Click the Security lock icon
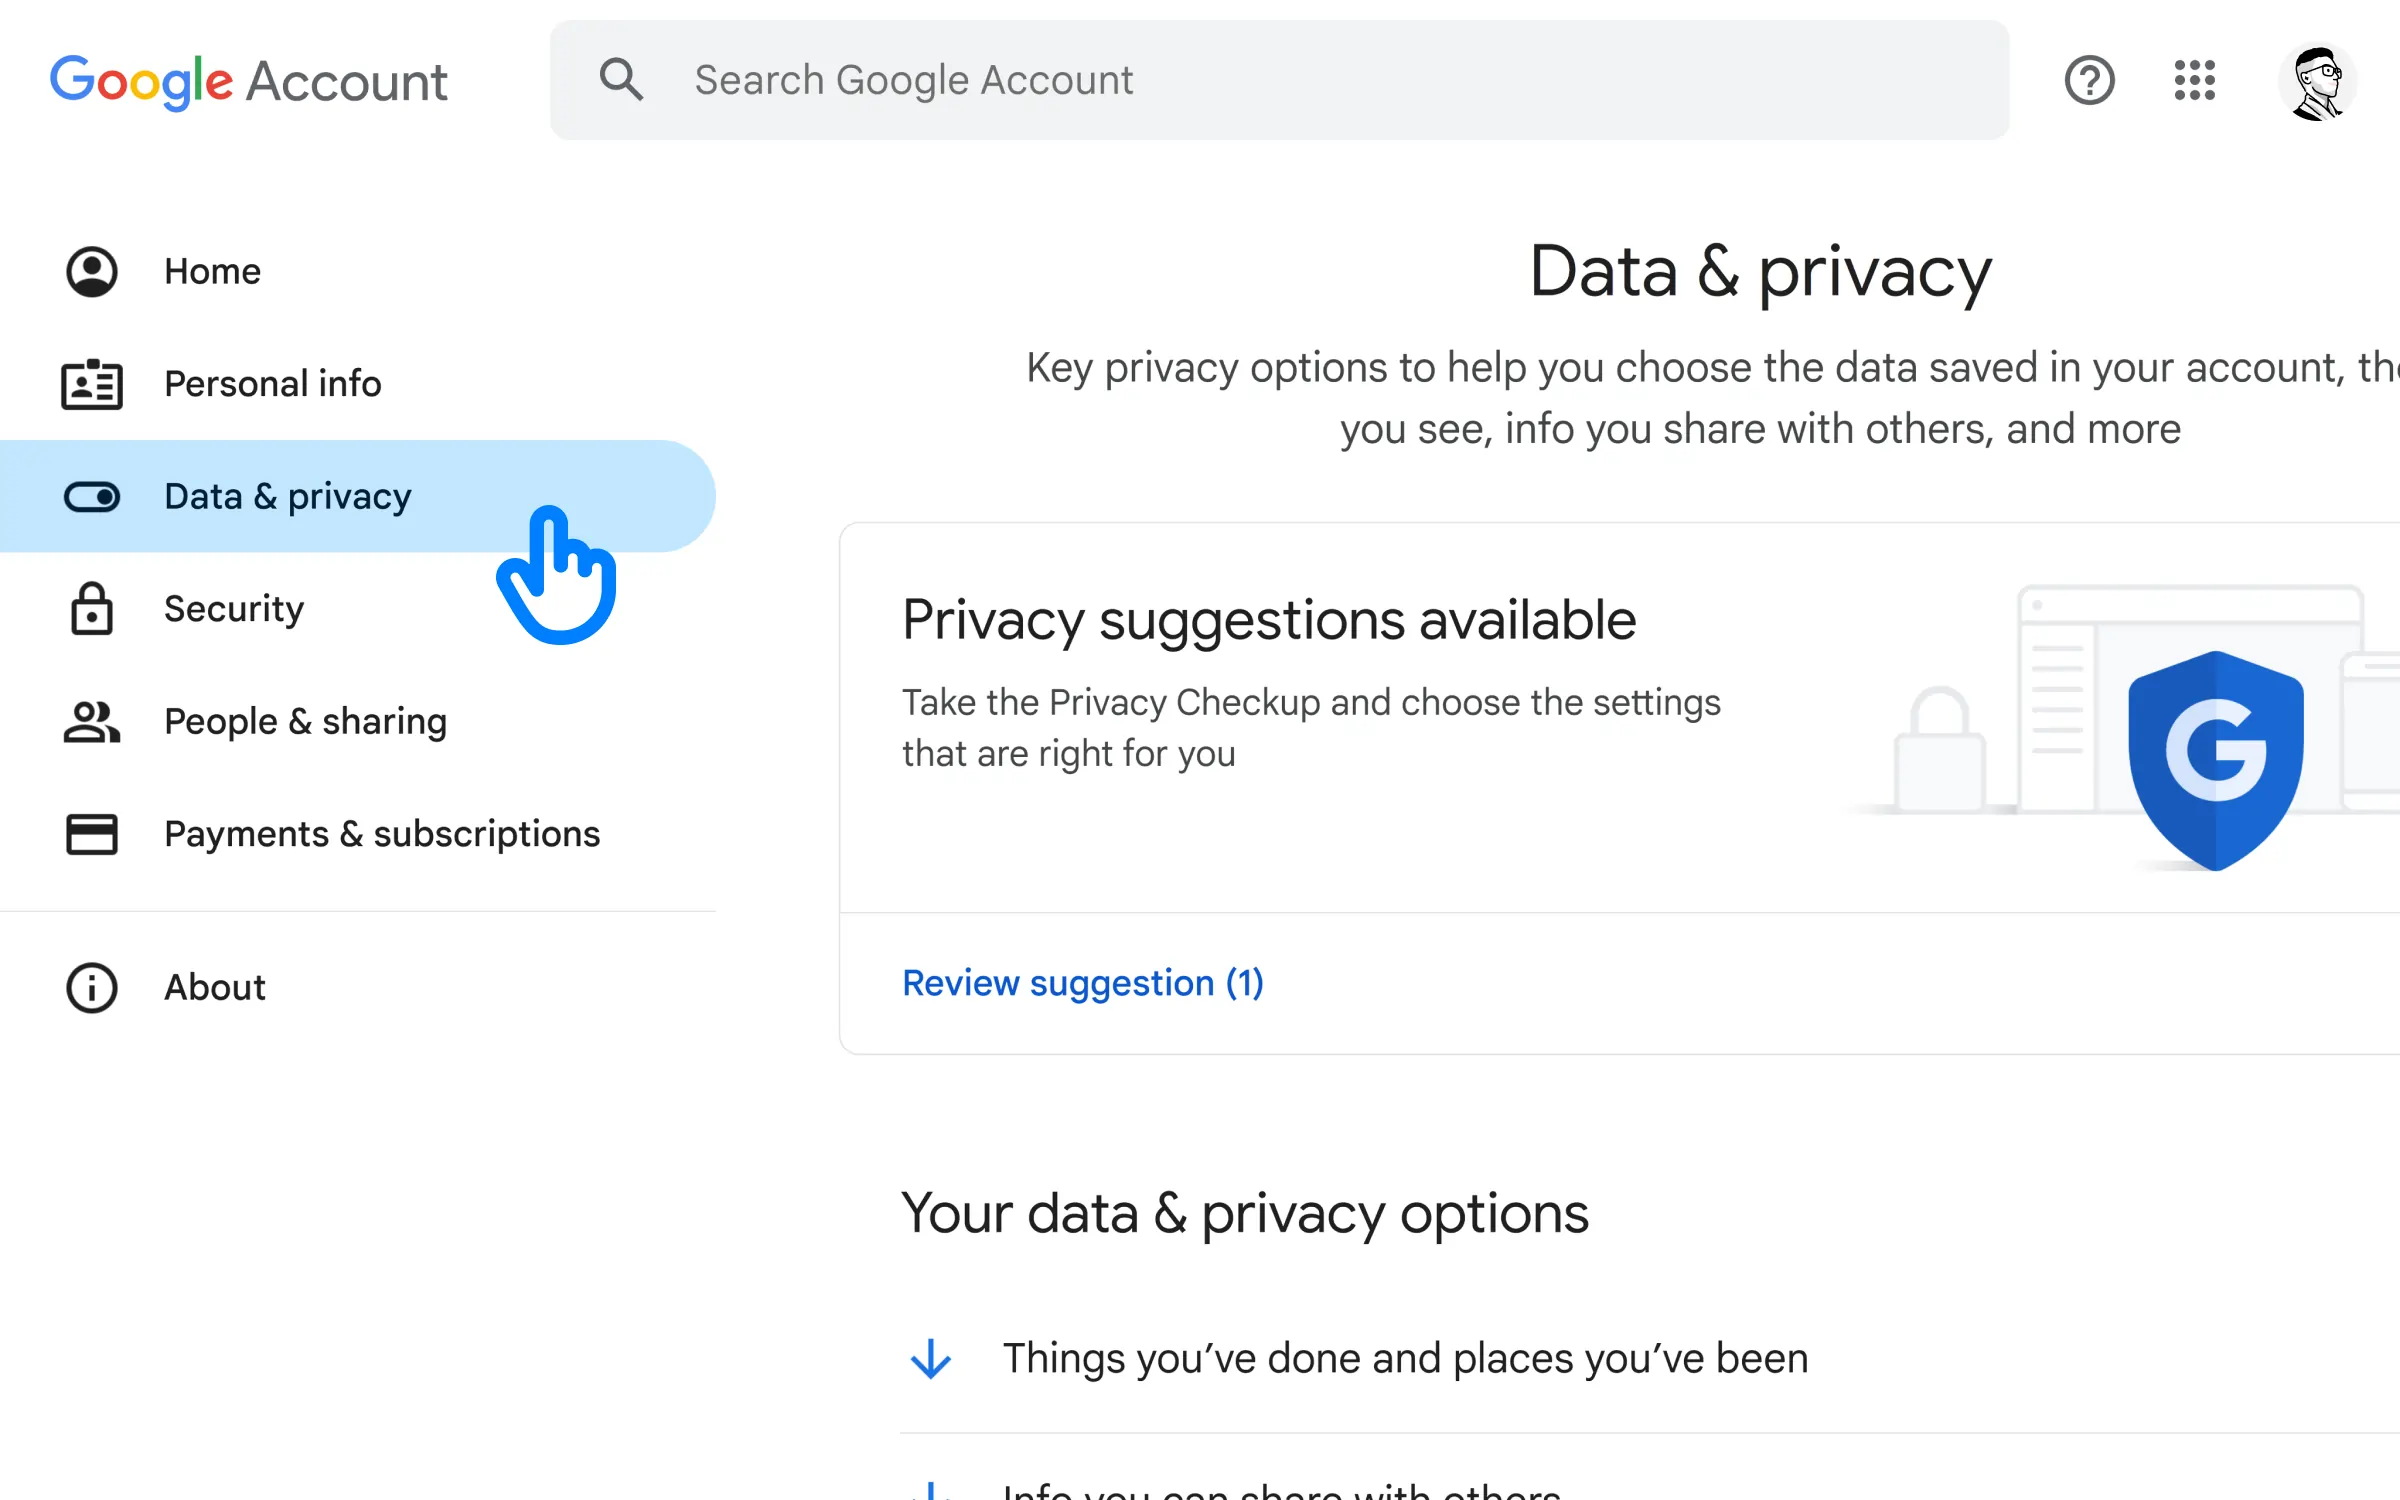The image size is (2400, 1500). [90, 608]
